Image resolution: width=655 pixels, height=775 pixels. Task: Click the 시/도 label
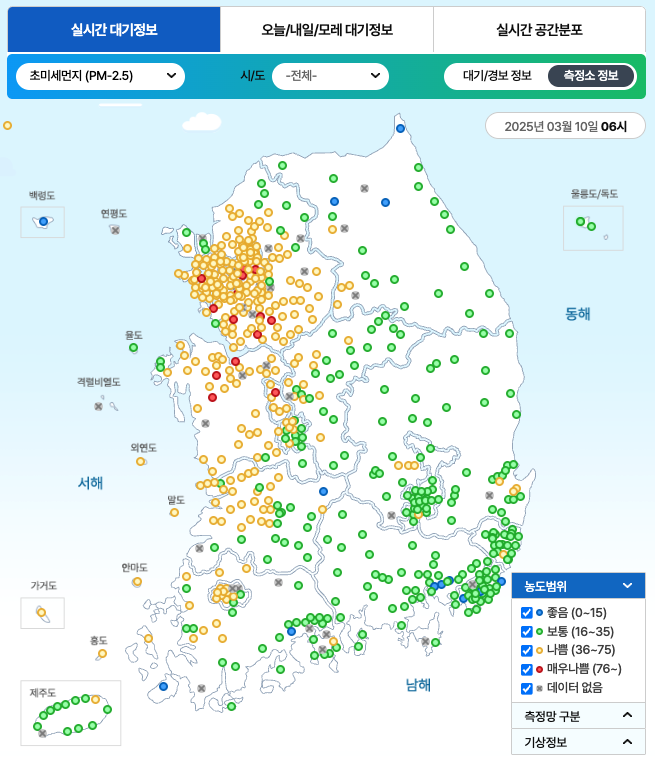253,76
